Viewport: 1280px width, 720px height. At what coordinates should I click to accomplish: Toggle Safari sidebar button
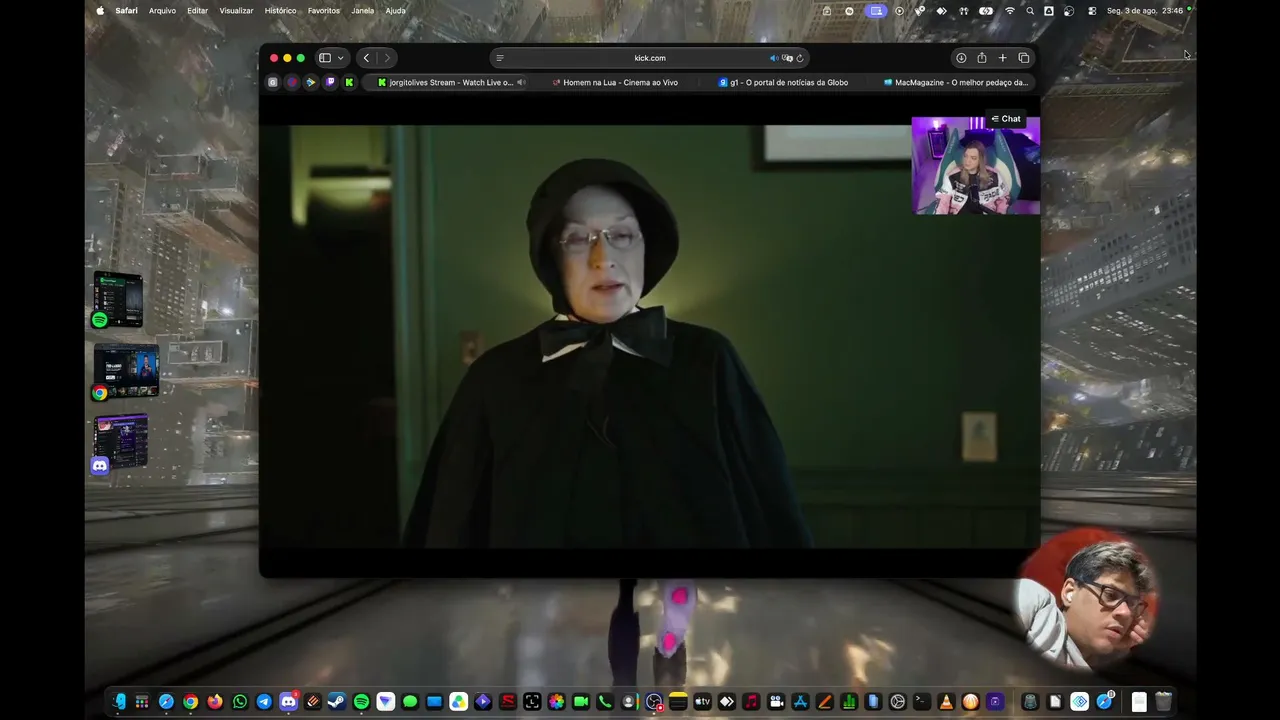point(325,58)
